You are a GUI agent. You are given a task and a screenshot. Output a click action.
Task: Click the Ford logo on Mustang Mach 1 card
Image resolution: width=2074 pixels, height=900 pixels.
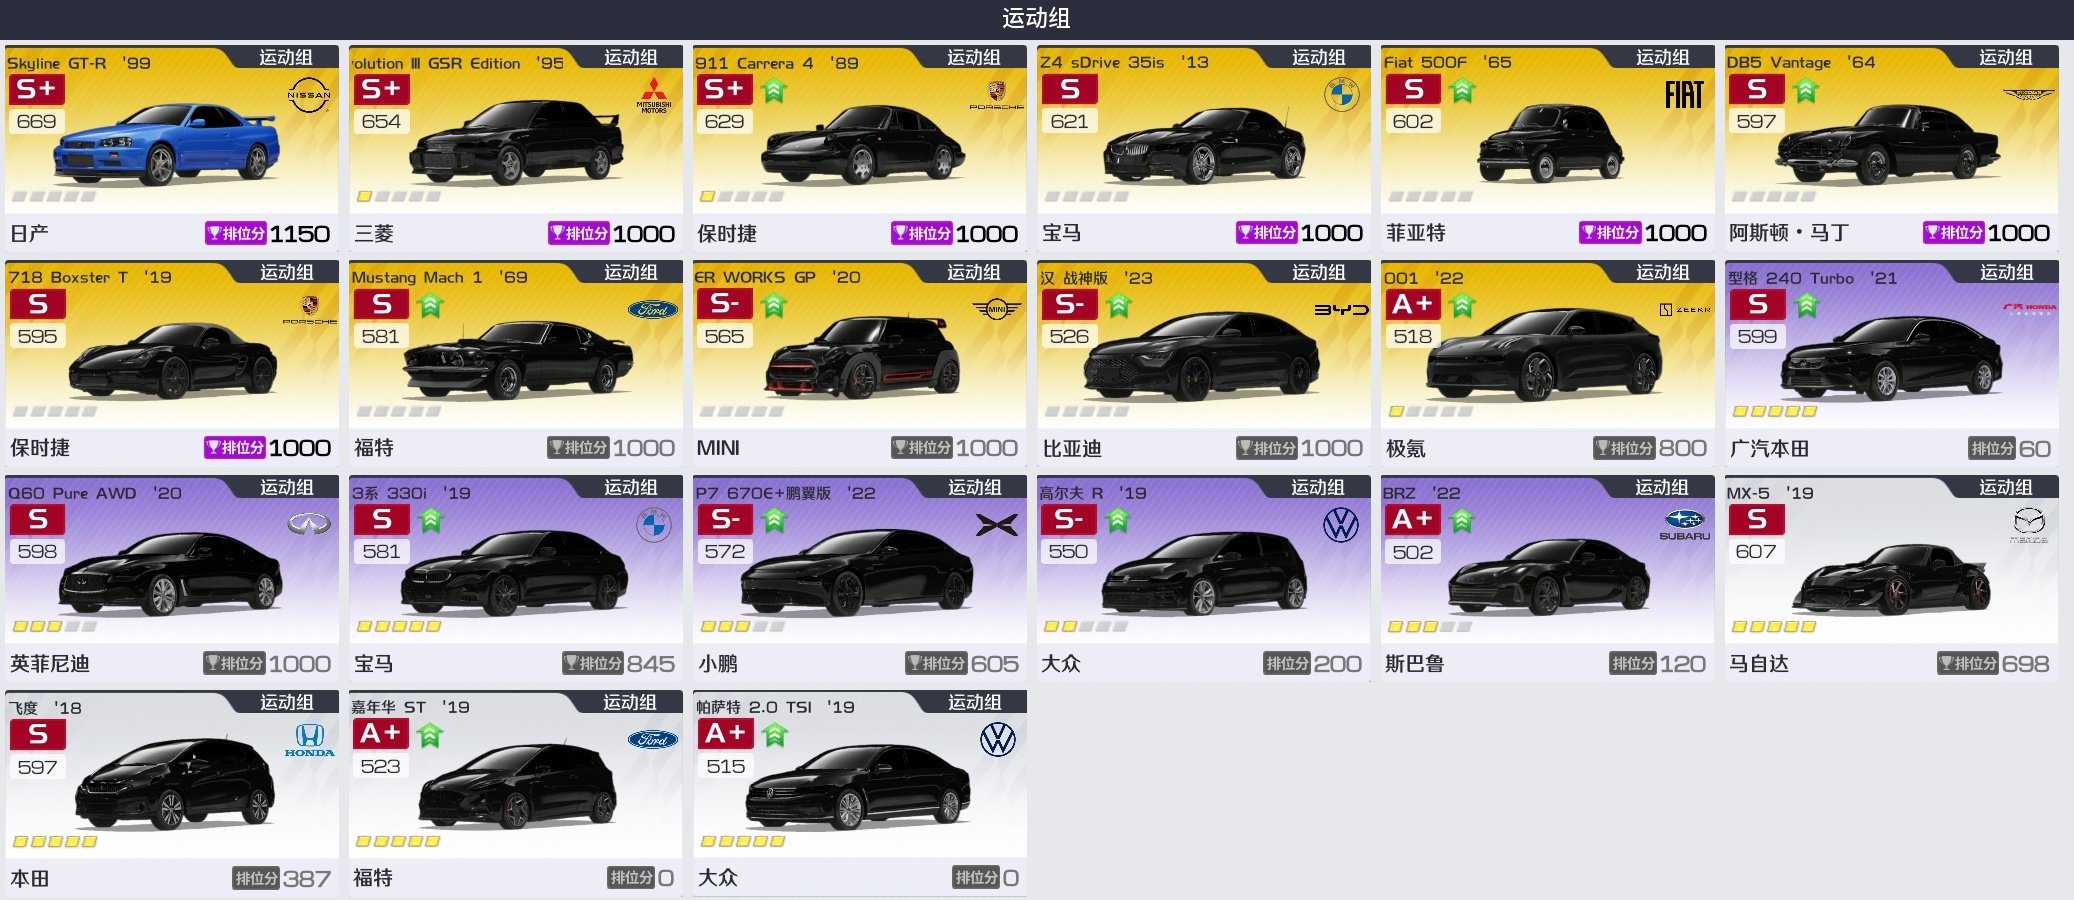(x=653, y=310)
